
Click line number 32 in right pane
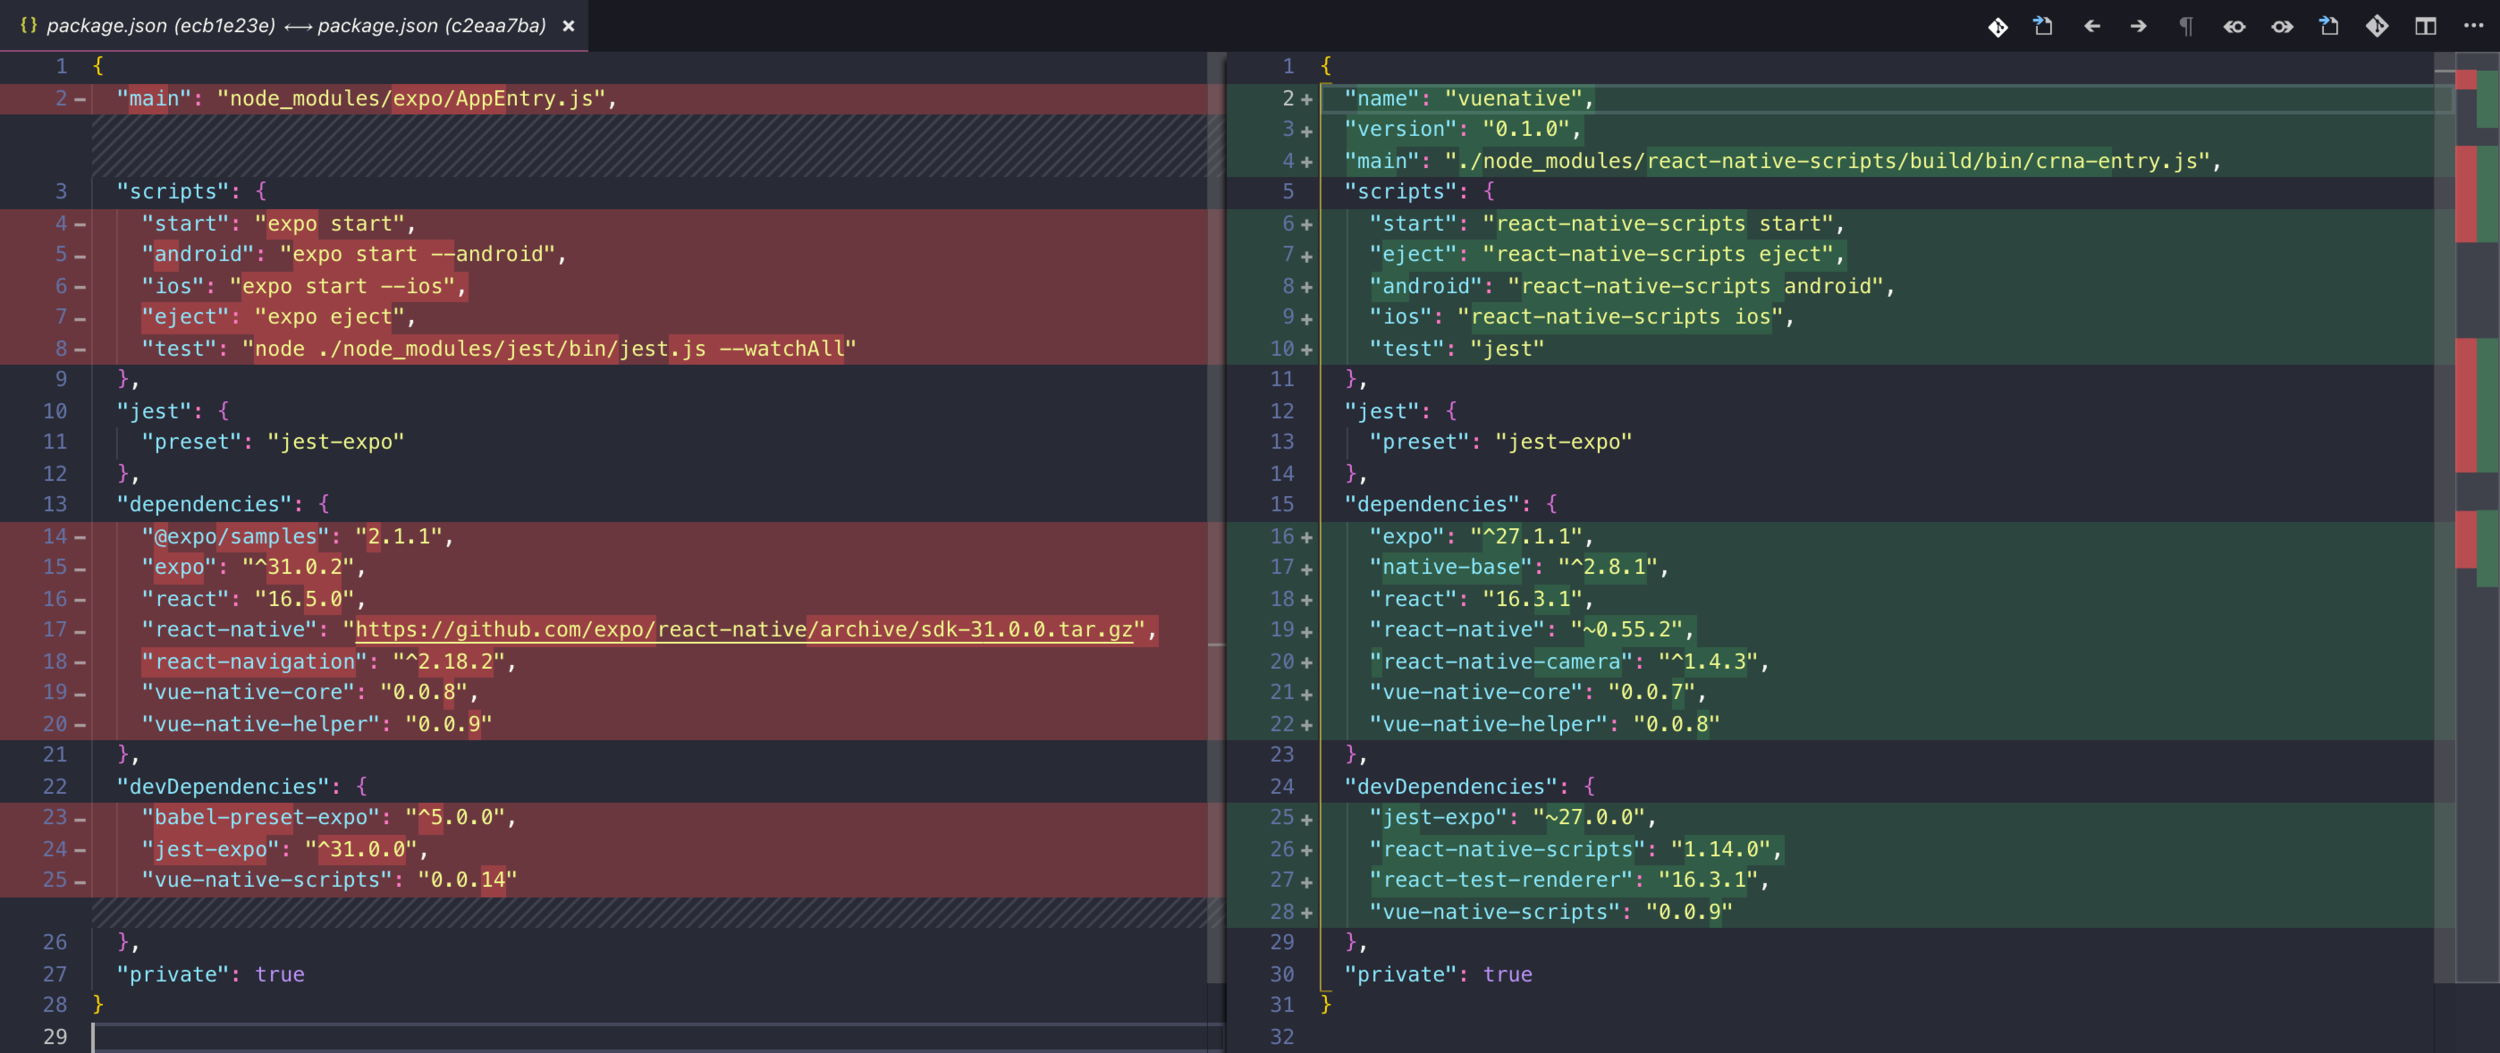coord(1282,1037)
